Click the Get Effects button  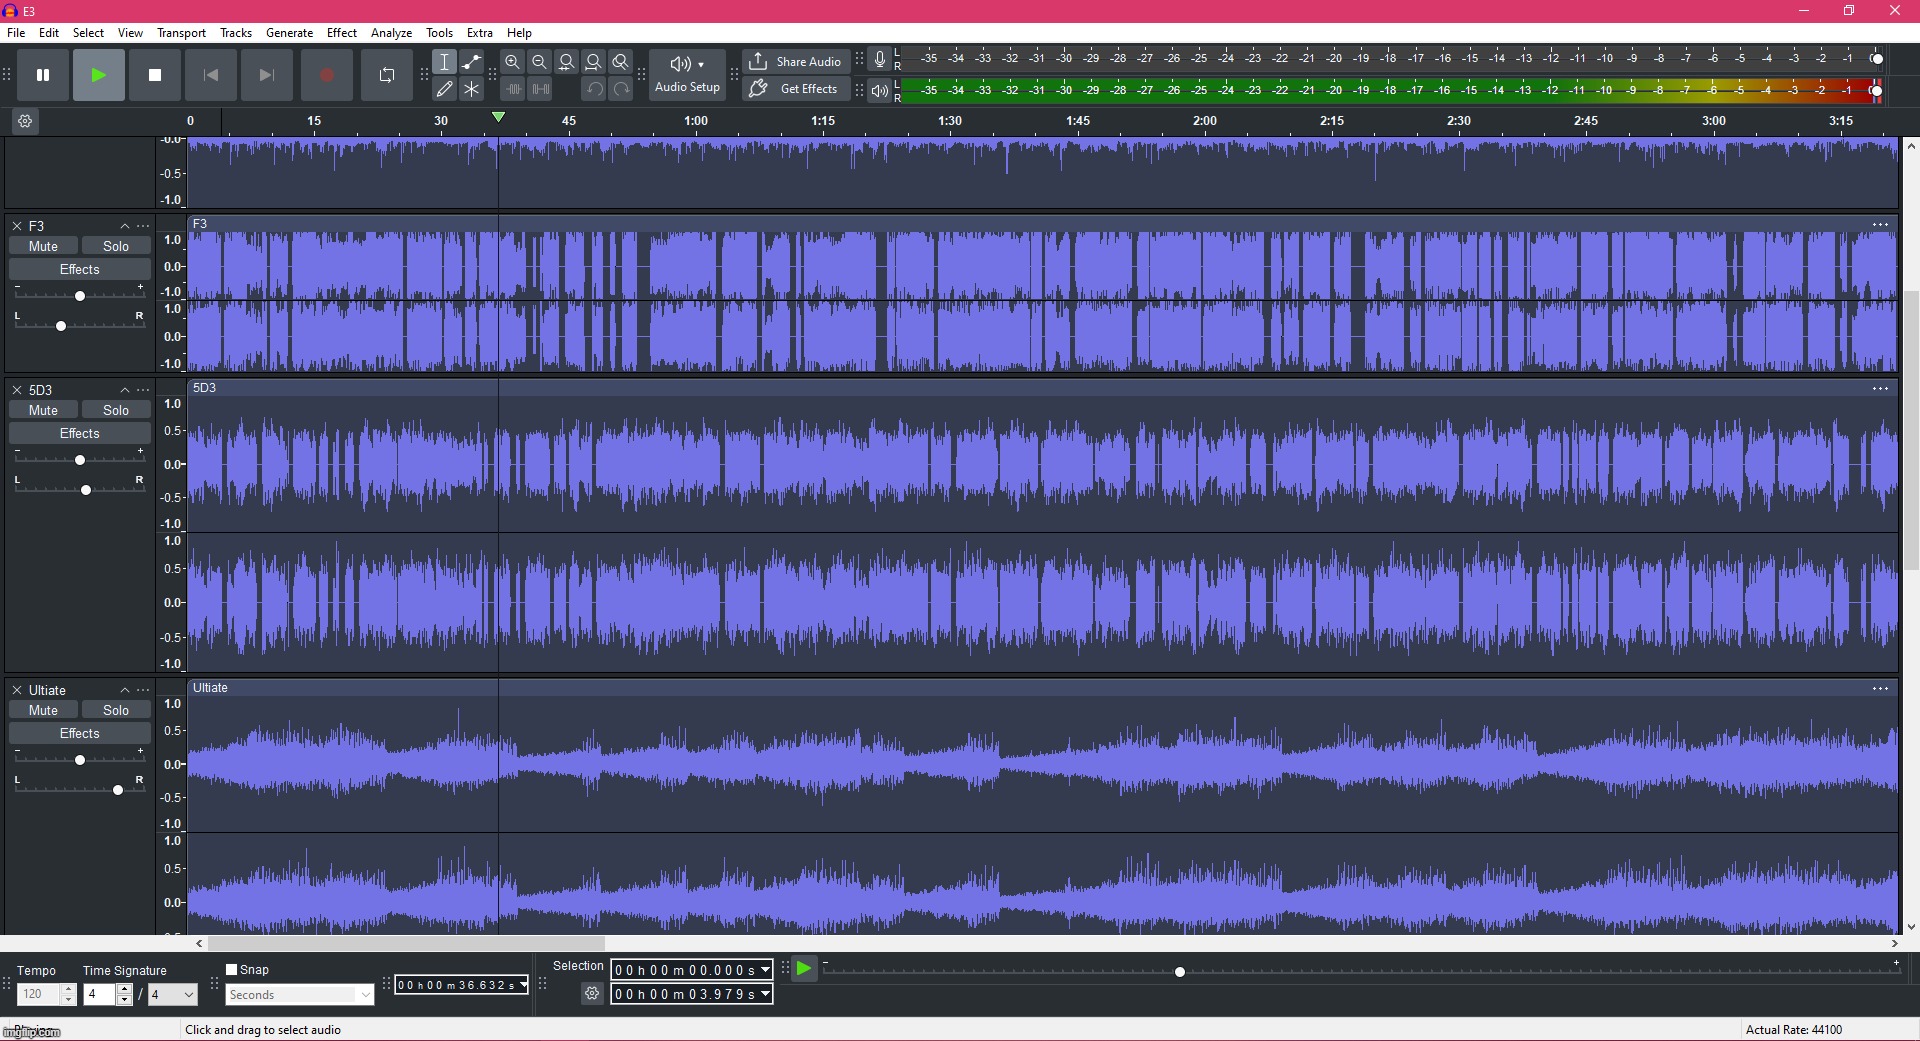coord(796,89)
